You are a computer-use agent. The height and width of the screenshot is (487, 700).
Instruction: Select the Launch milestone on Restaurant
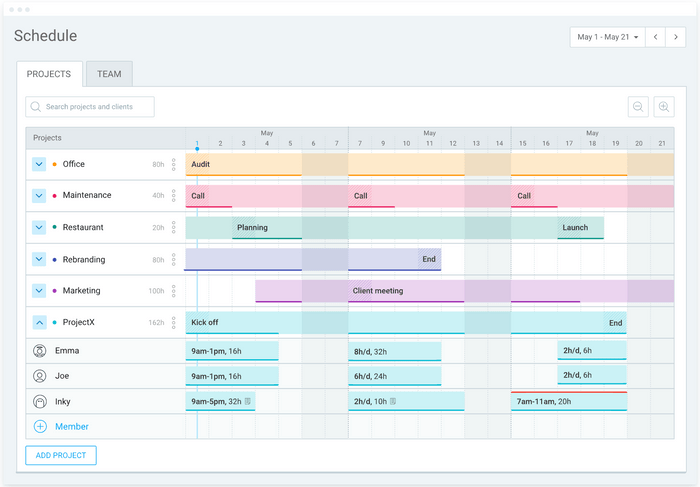pyautogui.click(x=575, y=227)
